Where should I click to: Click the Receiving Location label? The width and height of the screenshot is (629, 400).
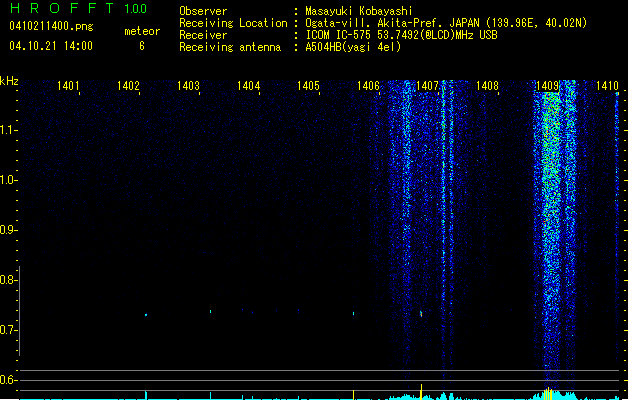tap(233, 23)
